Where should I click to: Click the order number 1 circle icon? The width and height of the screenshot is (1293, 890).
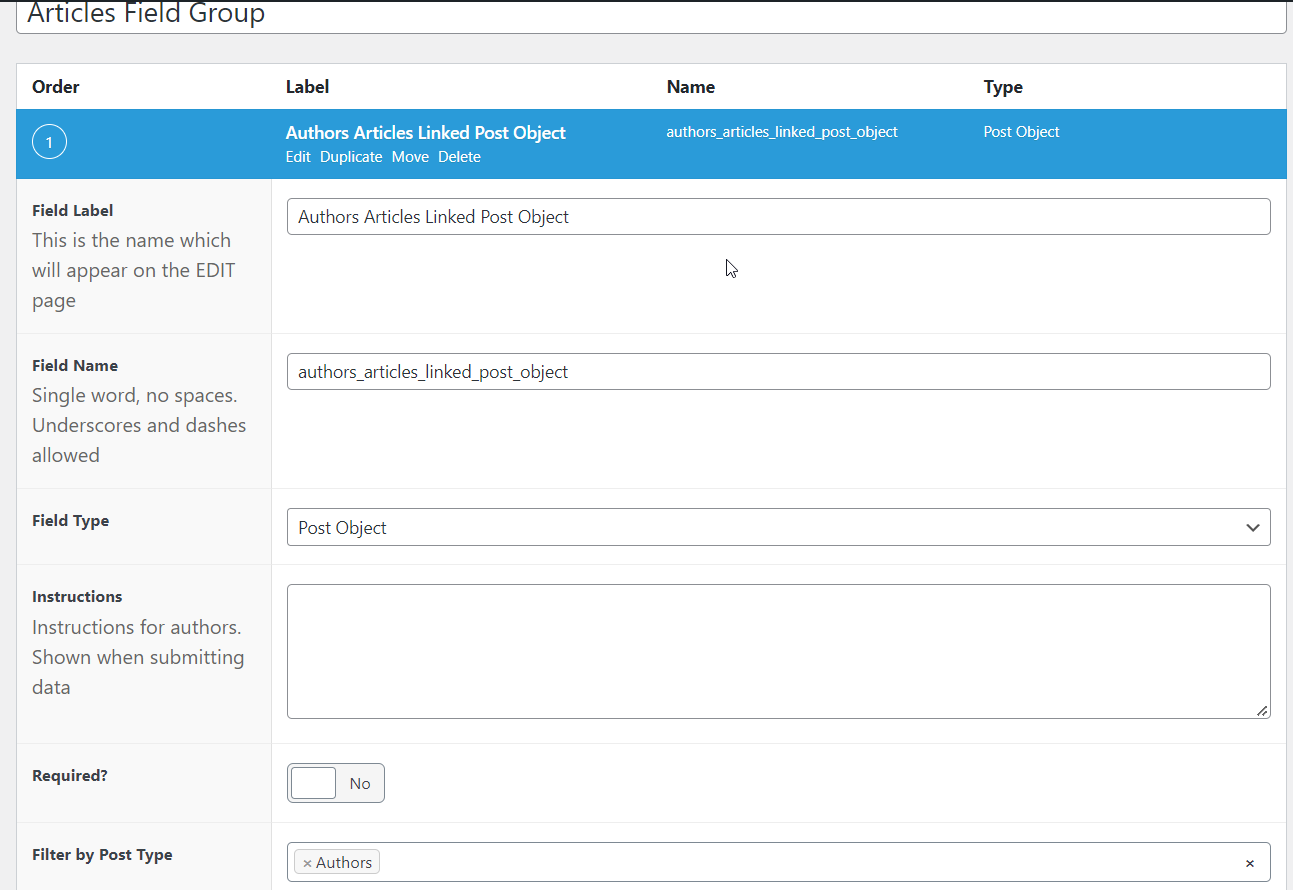[x=49, y=143]
